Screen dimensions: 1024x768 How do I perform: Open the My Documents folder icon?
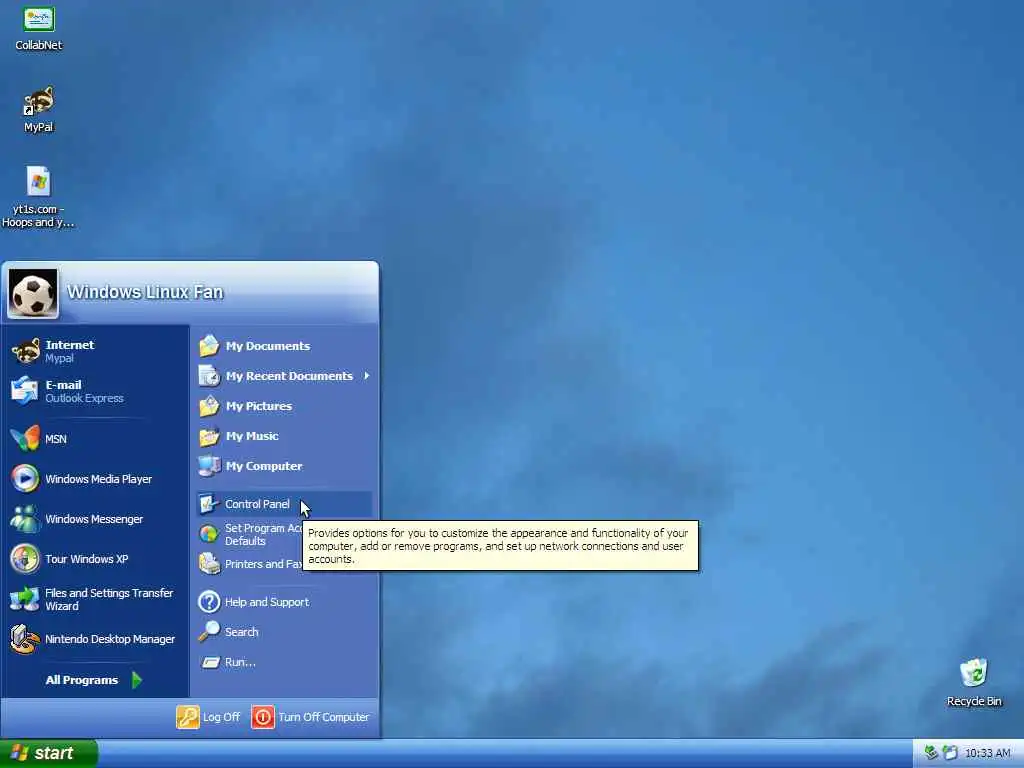point(210,345)
